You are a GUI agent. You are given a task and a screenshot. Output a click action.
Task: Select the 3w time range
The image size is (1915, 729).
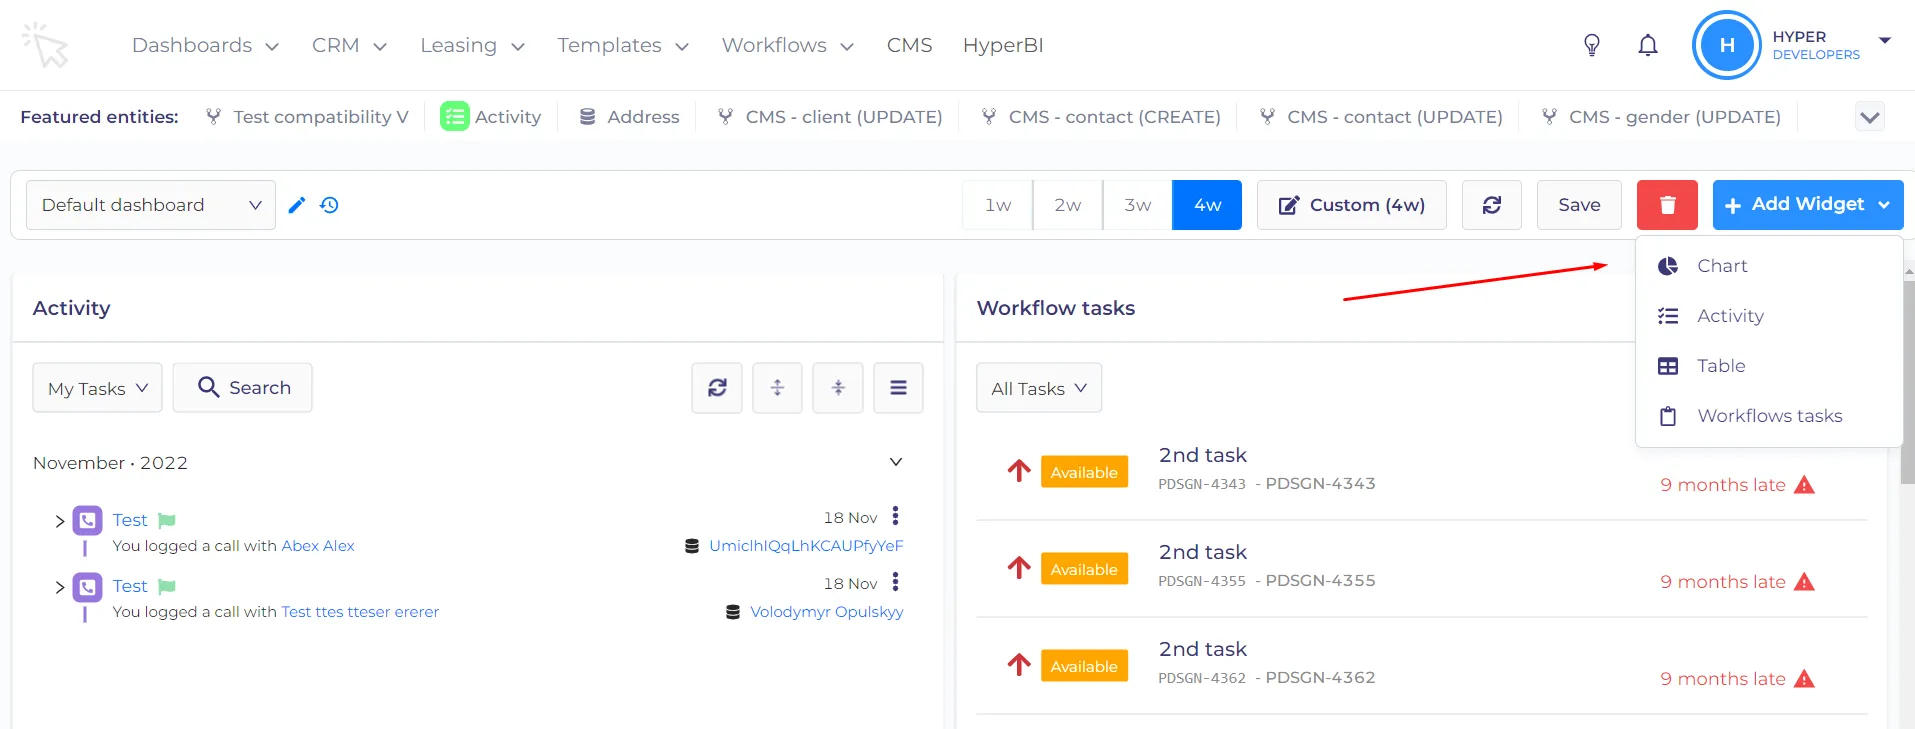[x=1138, y=205]
